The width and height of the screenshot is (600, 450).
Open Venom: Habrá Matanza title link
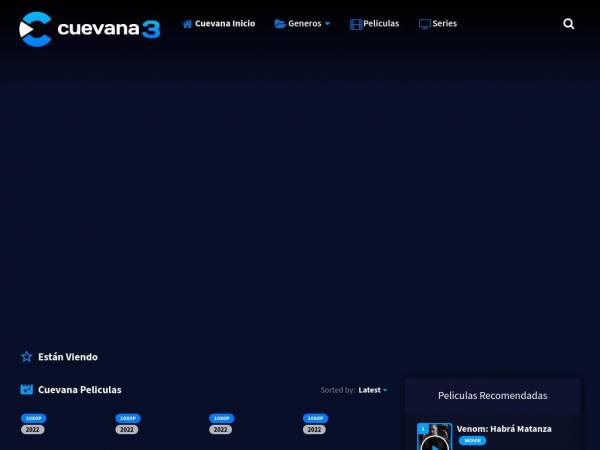coord(504,429)
